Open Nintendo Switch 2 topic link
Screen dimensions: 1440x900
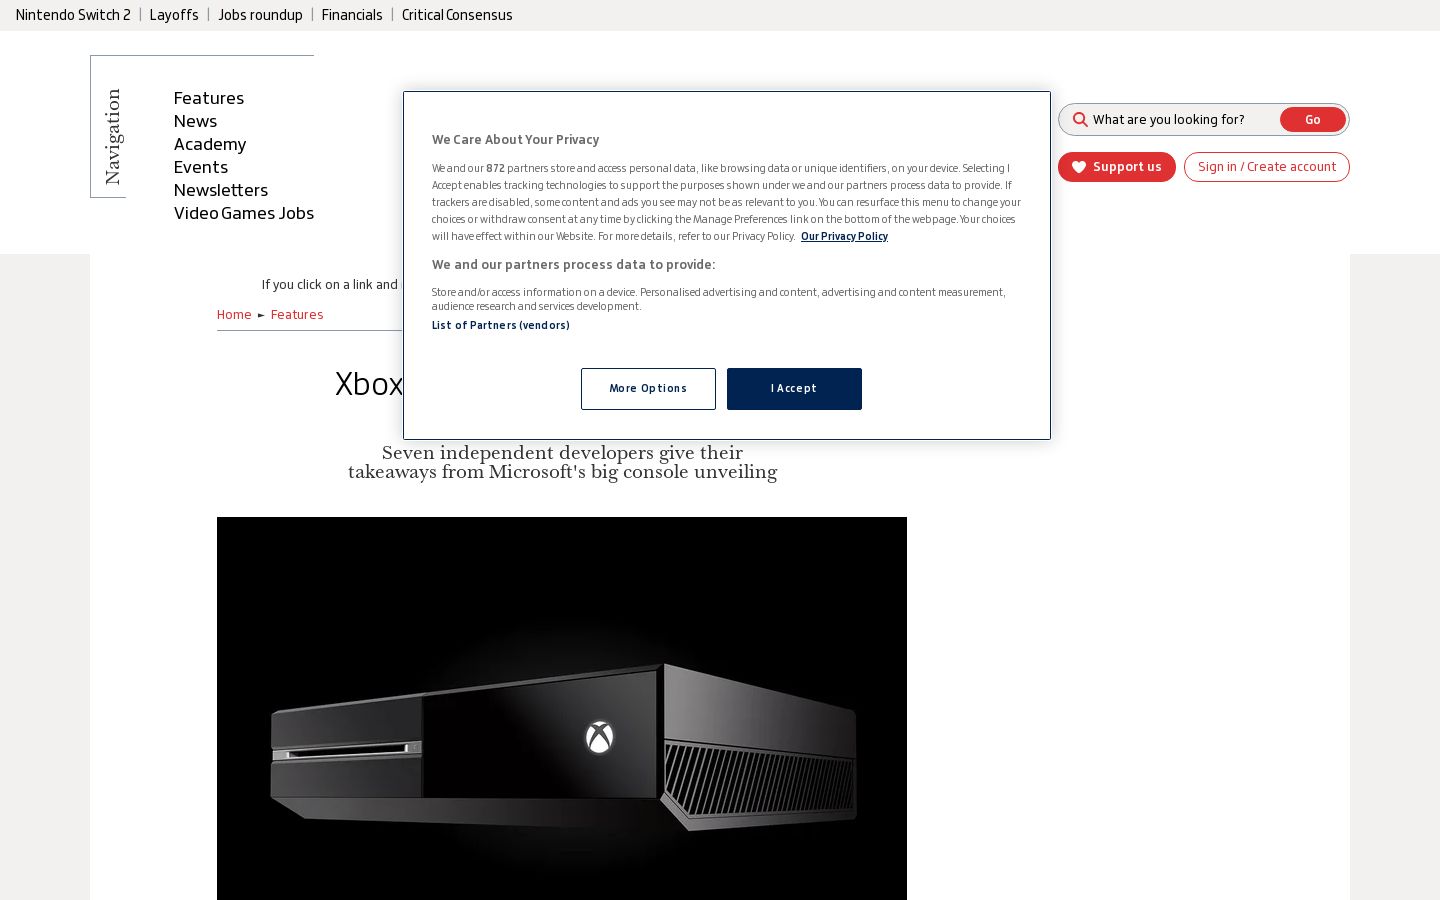point(73,15)
